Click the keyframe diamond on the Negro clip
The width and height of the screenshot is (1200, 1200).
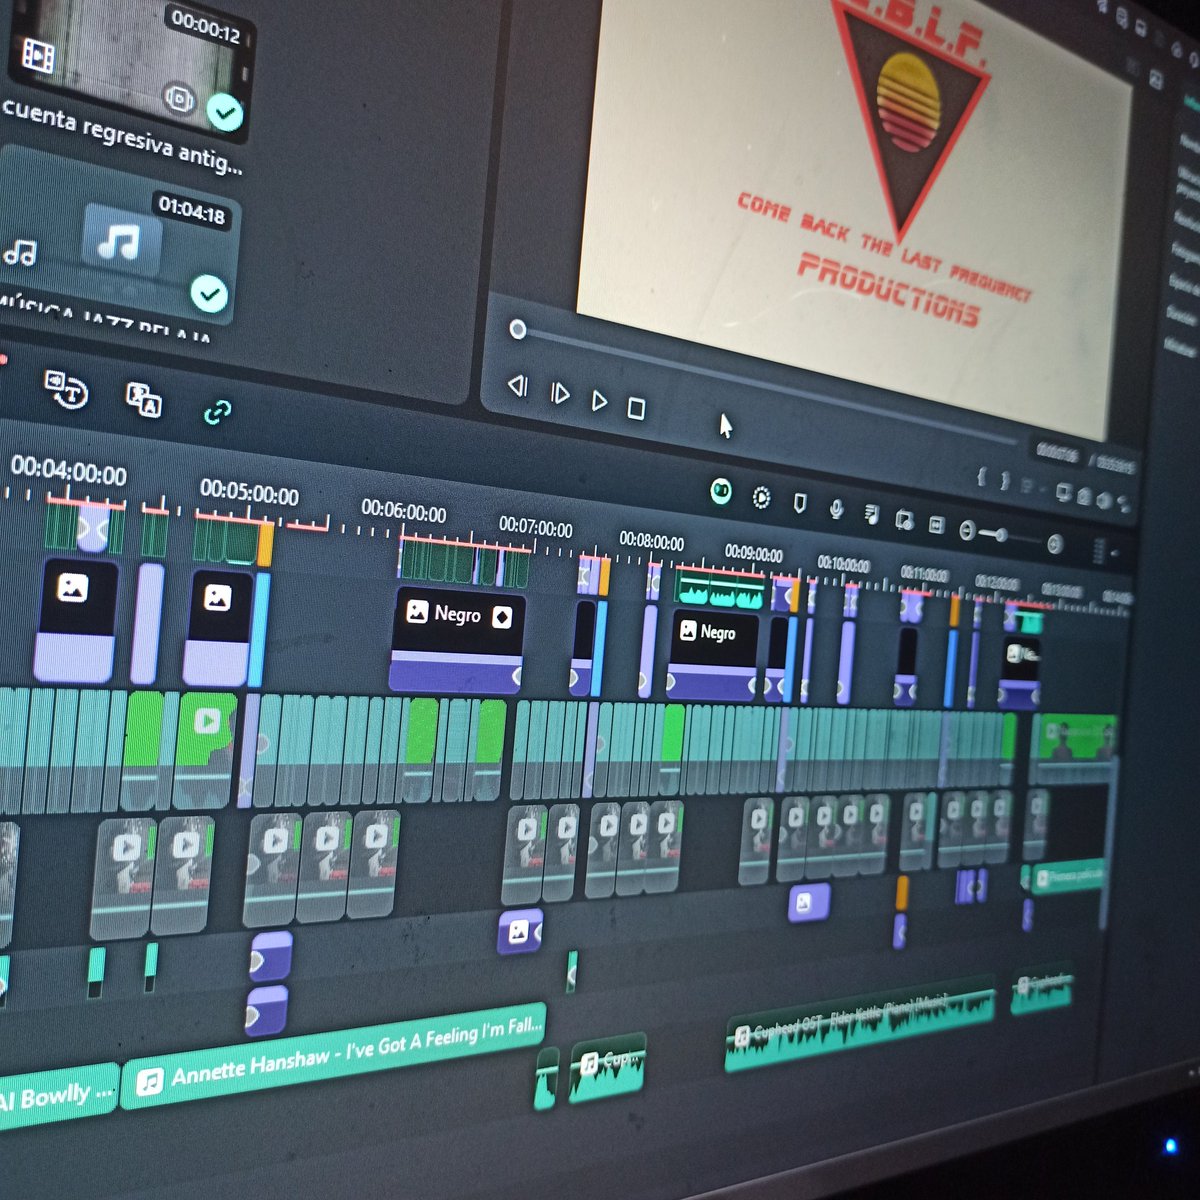[502, 617]
